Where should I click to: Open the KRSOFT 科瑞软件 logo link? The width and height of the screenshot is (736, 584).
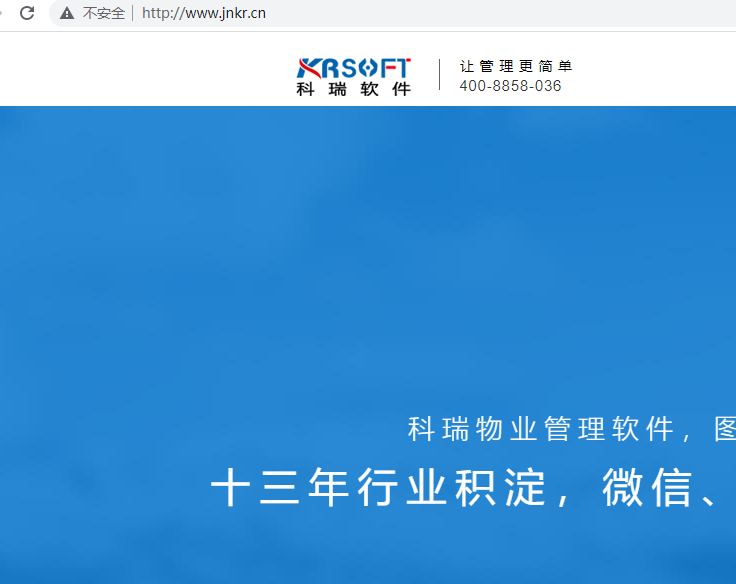tap(354, 77)
